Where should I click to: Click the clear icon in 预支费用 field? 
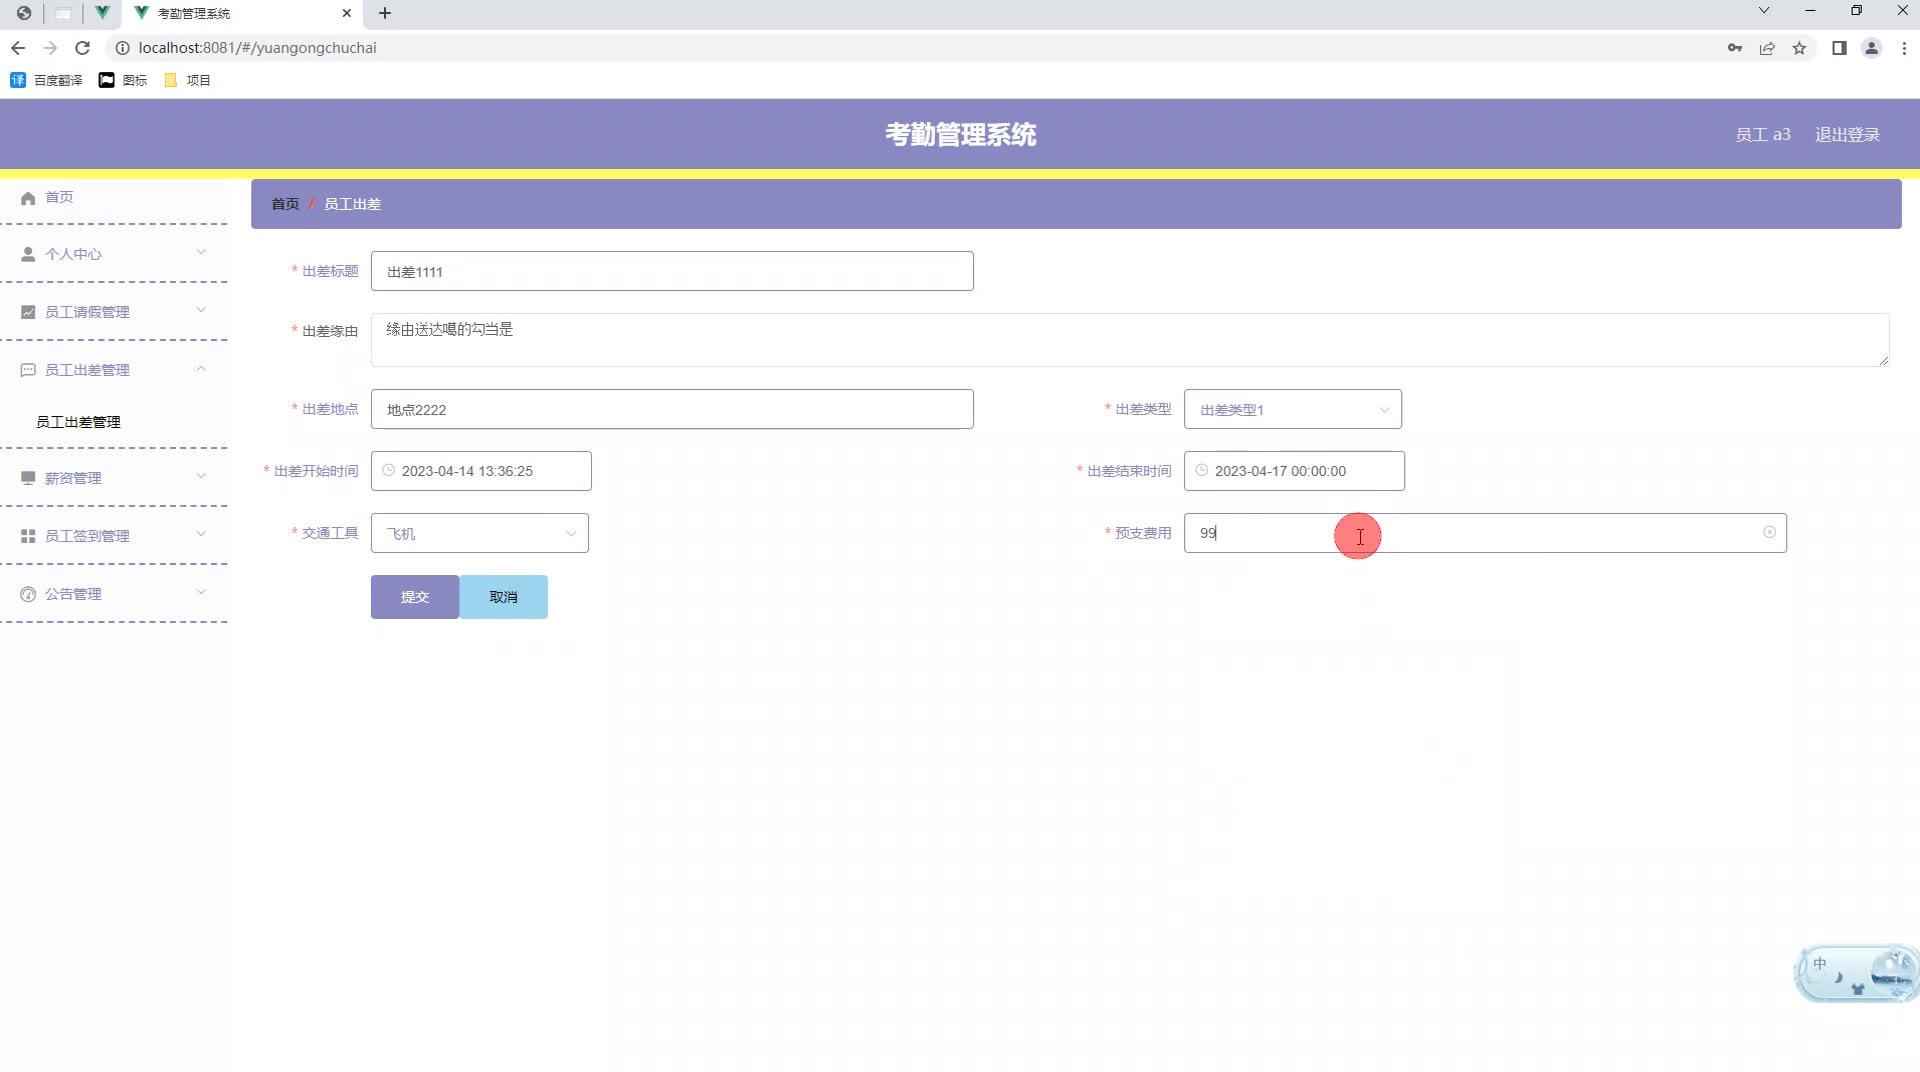tap(1770, 533)
